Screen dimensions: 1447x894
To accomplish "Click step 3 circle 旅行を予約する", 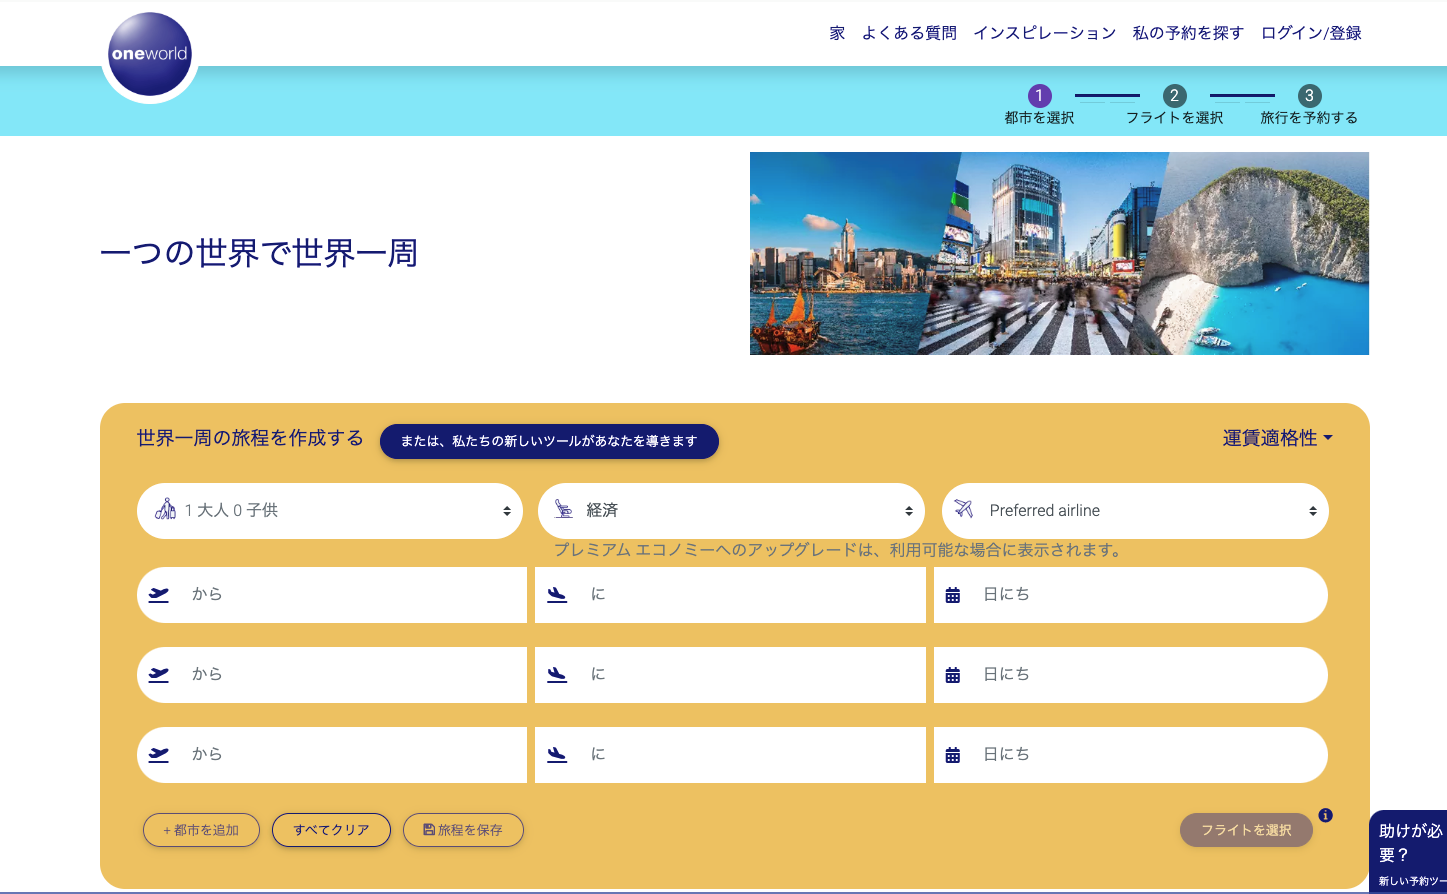I will (x=1309, y=96).
